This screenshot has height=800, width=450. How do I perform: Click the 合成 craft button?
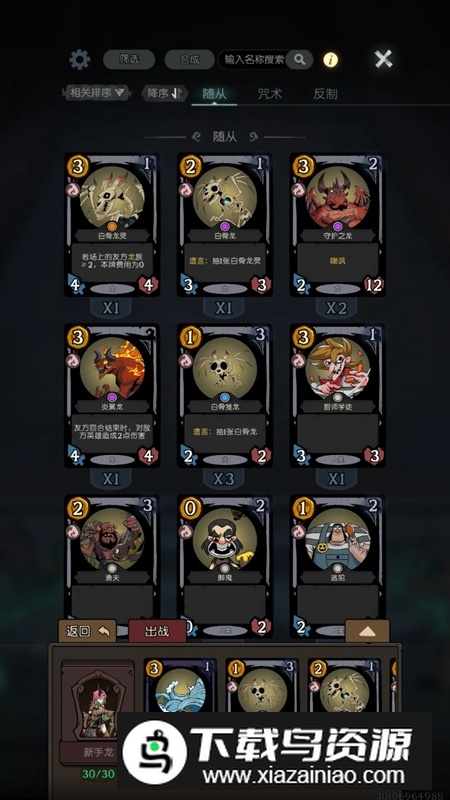tap(190, 60)
